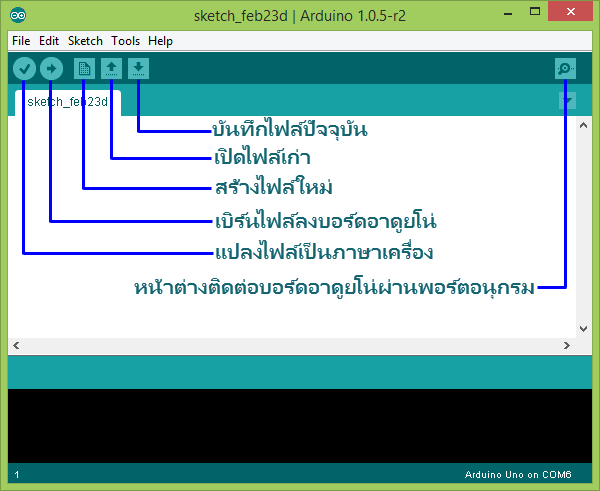Open the Sketch menu
600x491 pixels.
(85, 41)
